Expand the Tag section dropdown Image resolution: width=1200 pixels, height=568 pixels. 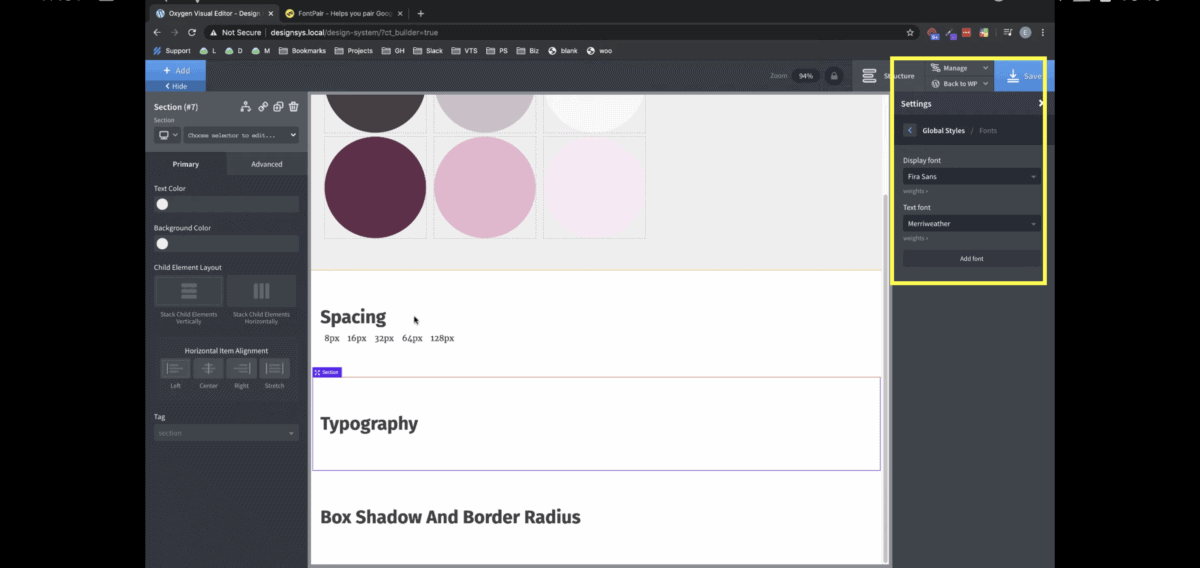click(x=226, y=433)
